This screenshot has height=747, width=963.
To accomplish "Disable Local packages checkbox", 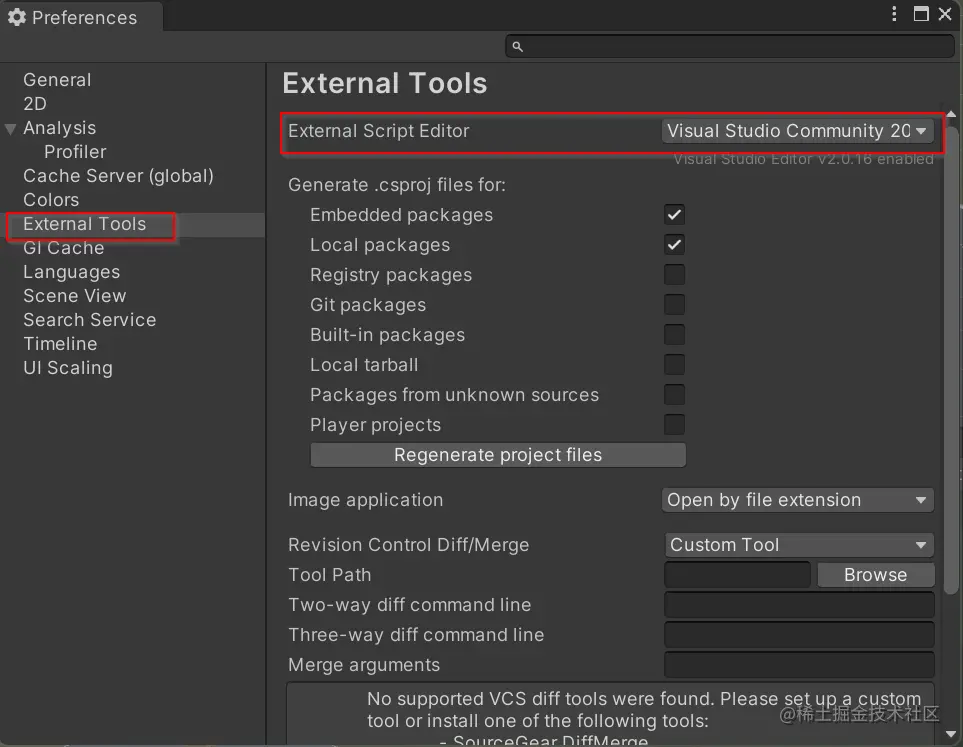I will coord(674,244).
